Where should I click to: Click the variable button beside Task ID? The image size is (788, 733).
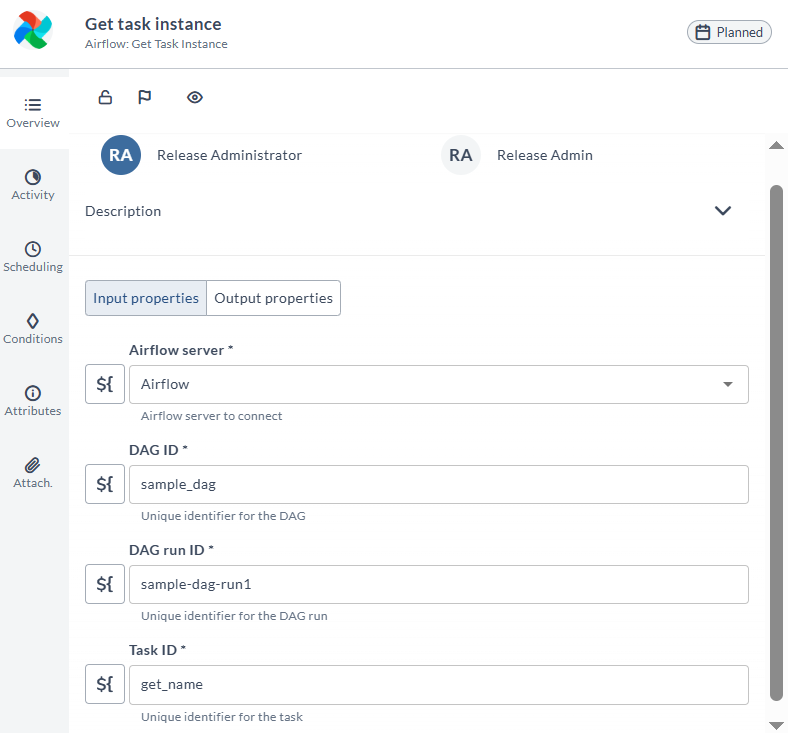(x=105, y=684)
